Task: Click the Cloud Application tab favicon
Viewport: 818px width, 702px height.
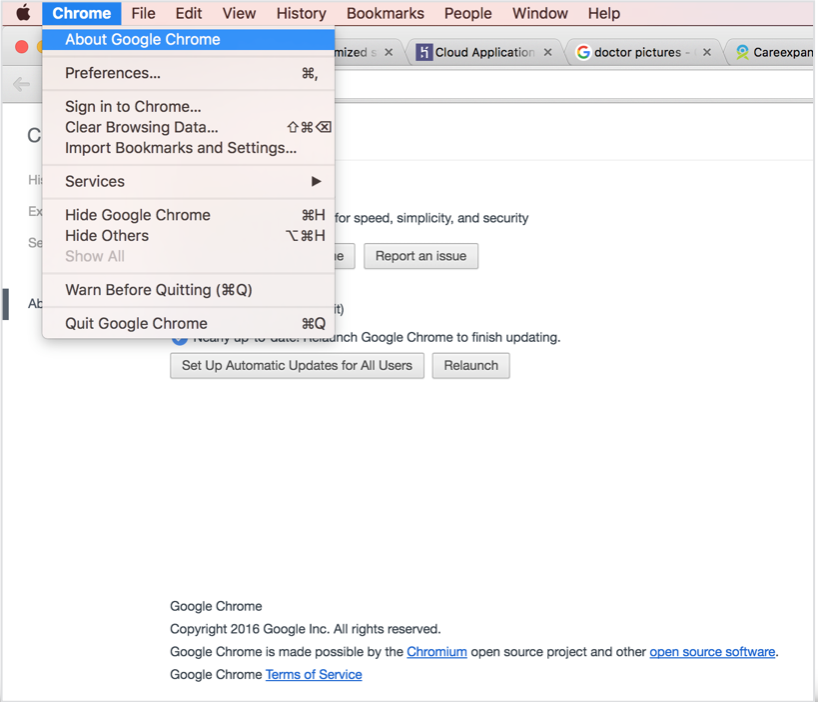Action: pos(424,52)
